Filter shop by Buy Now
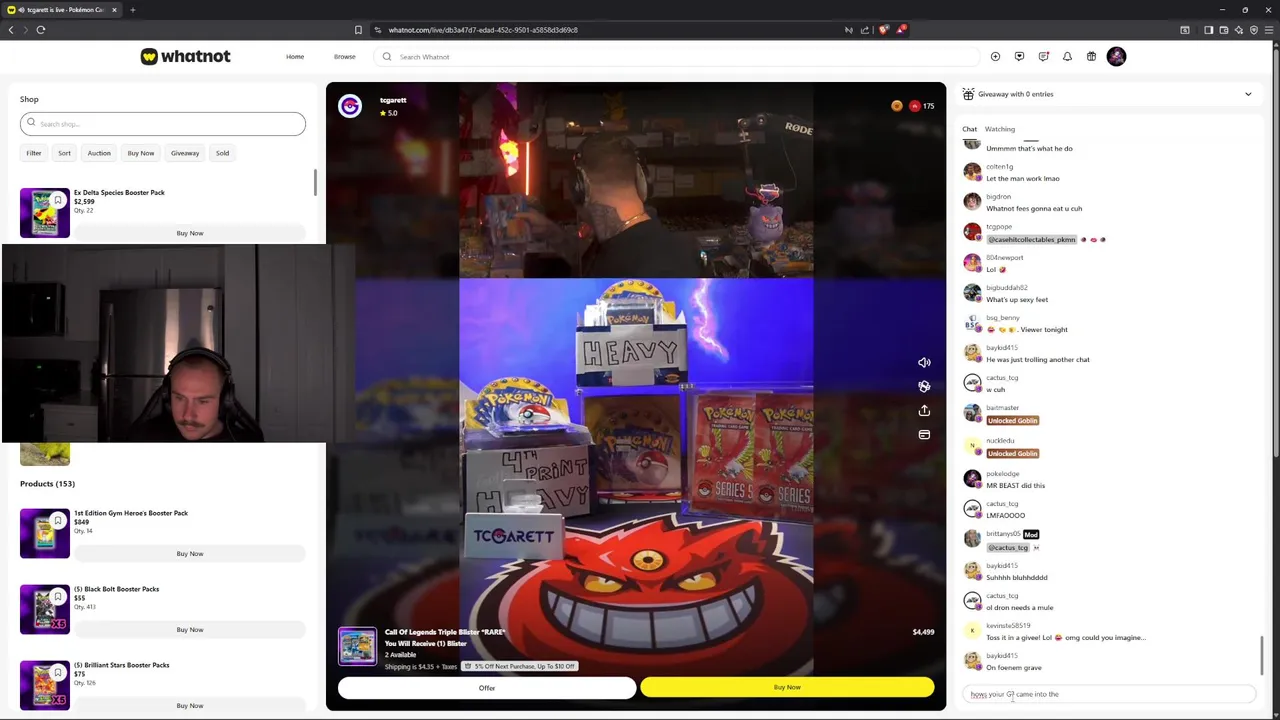Screen dimensions: 1280x720 point(141,153)
